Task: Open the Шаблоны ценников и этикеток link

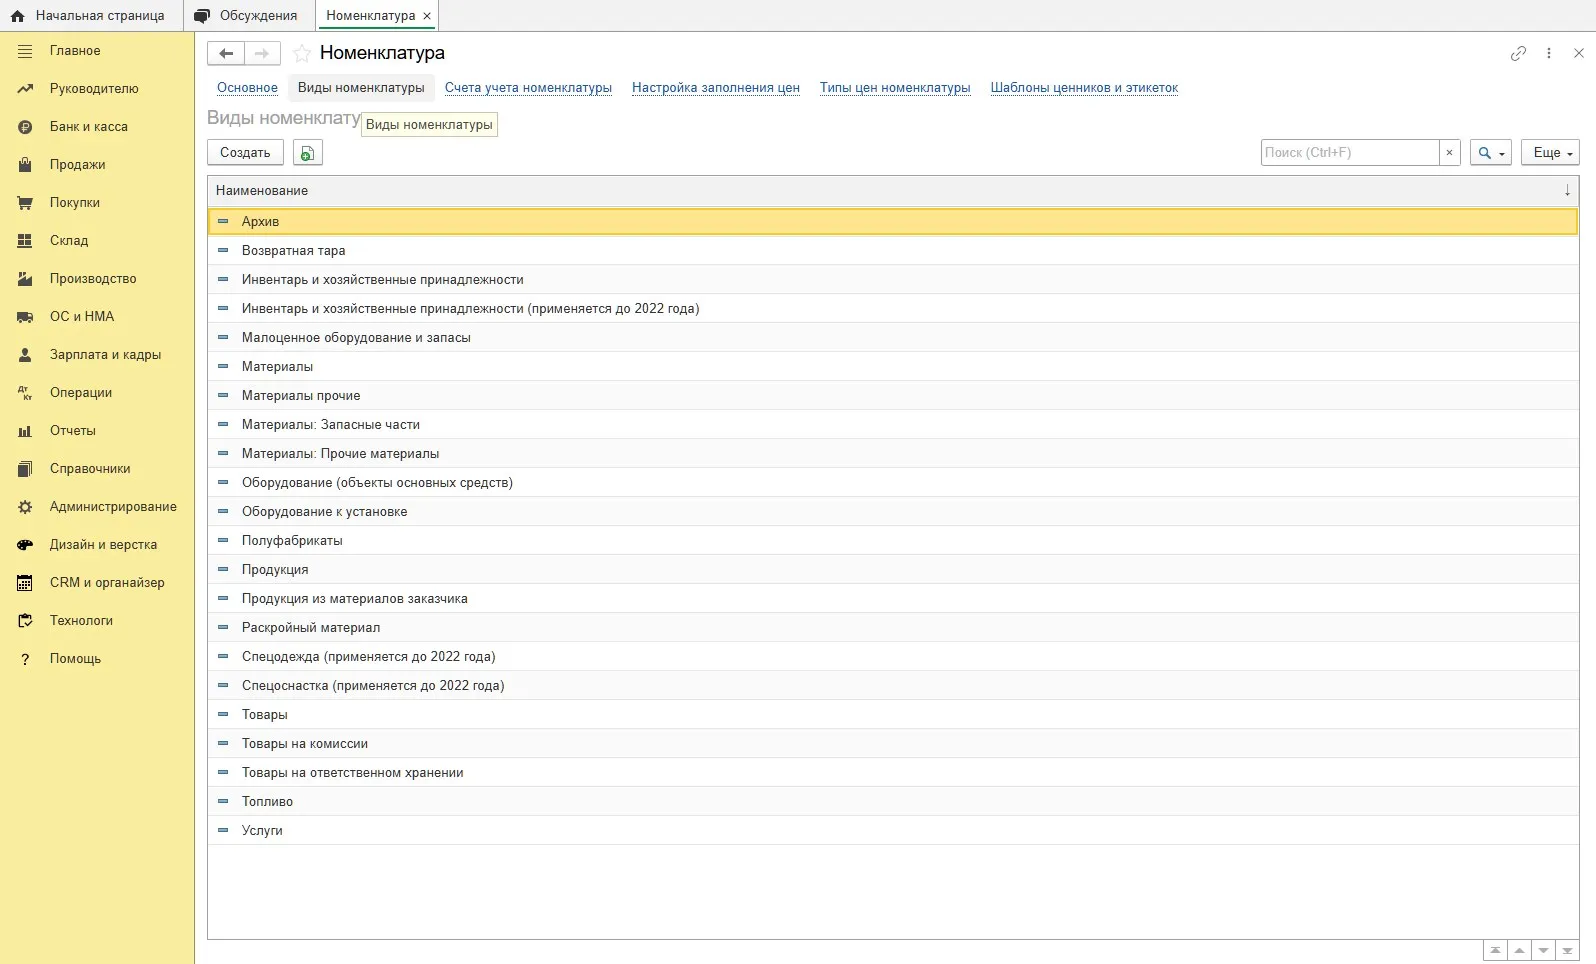Action: [x=1084, y=87]
